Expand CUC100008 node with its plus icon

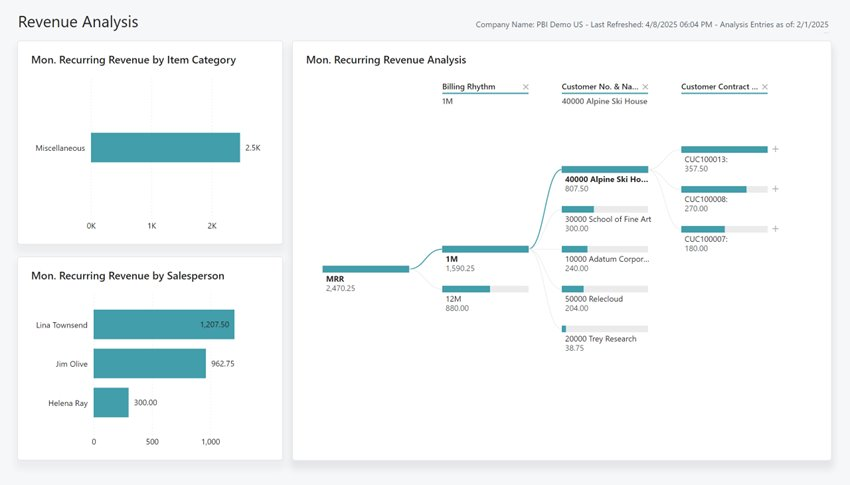point(776,189)
